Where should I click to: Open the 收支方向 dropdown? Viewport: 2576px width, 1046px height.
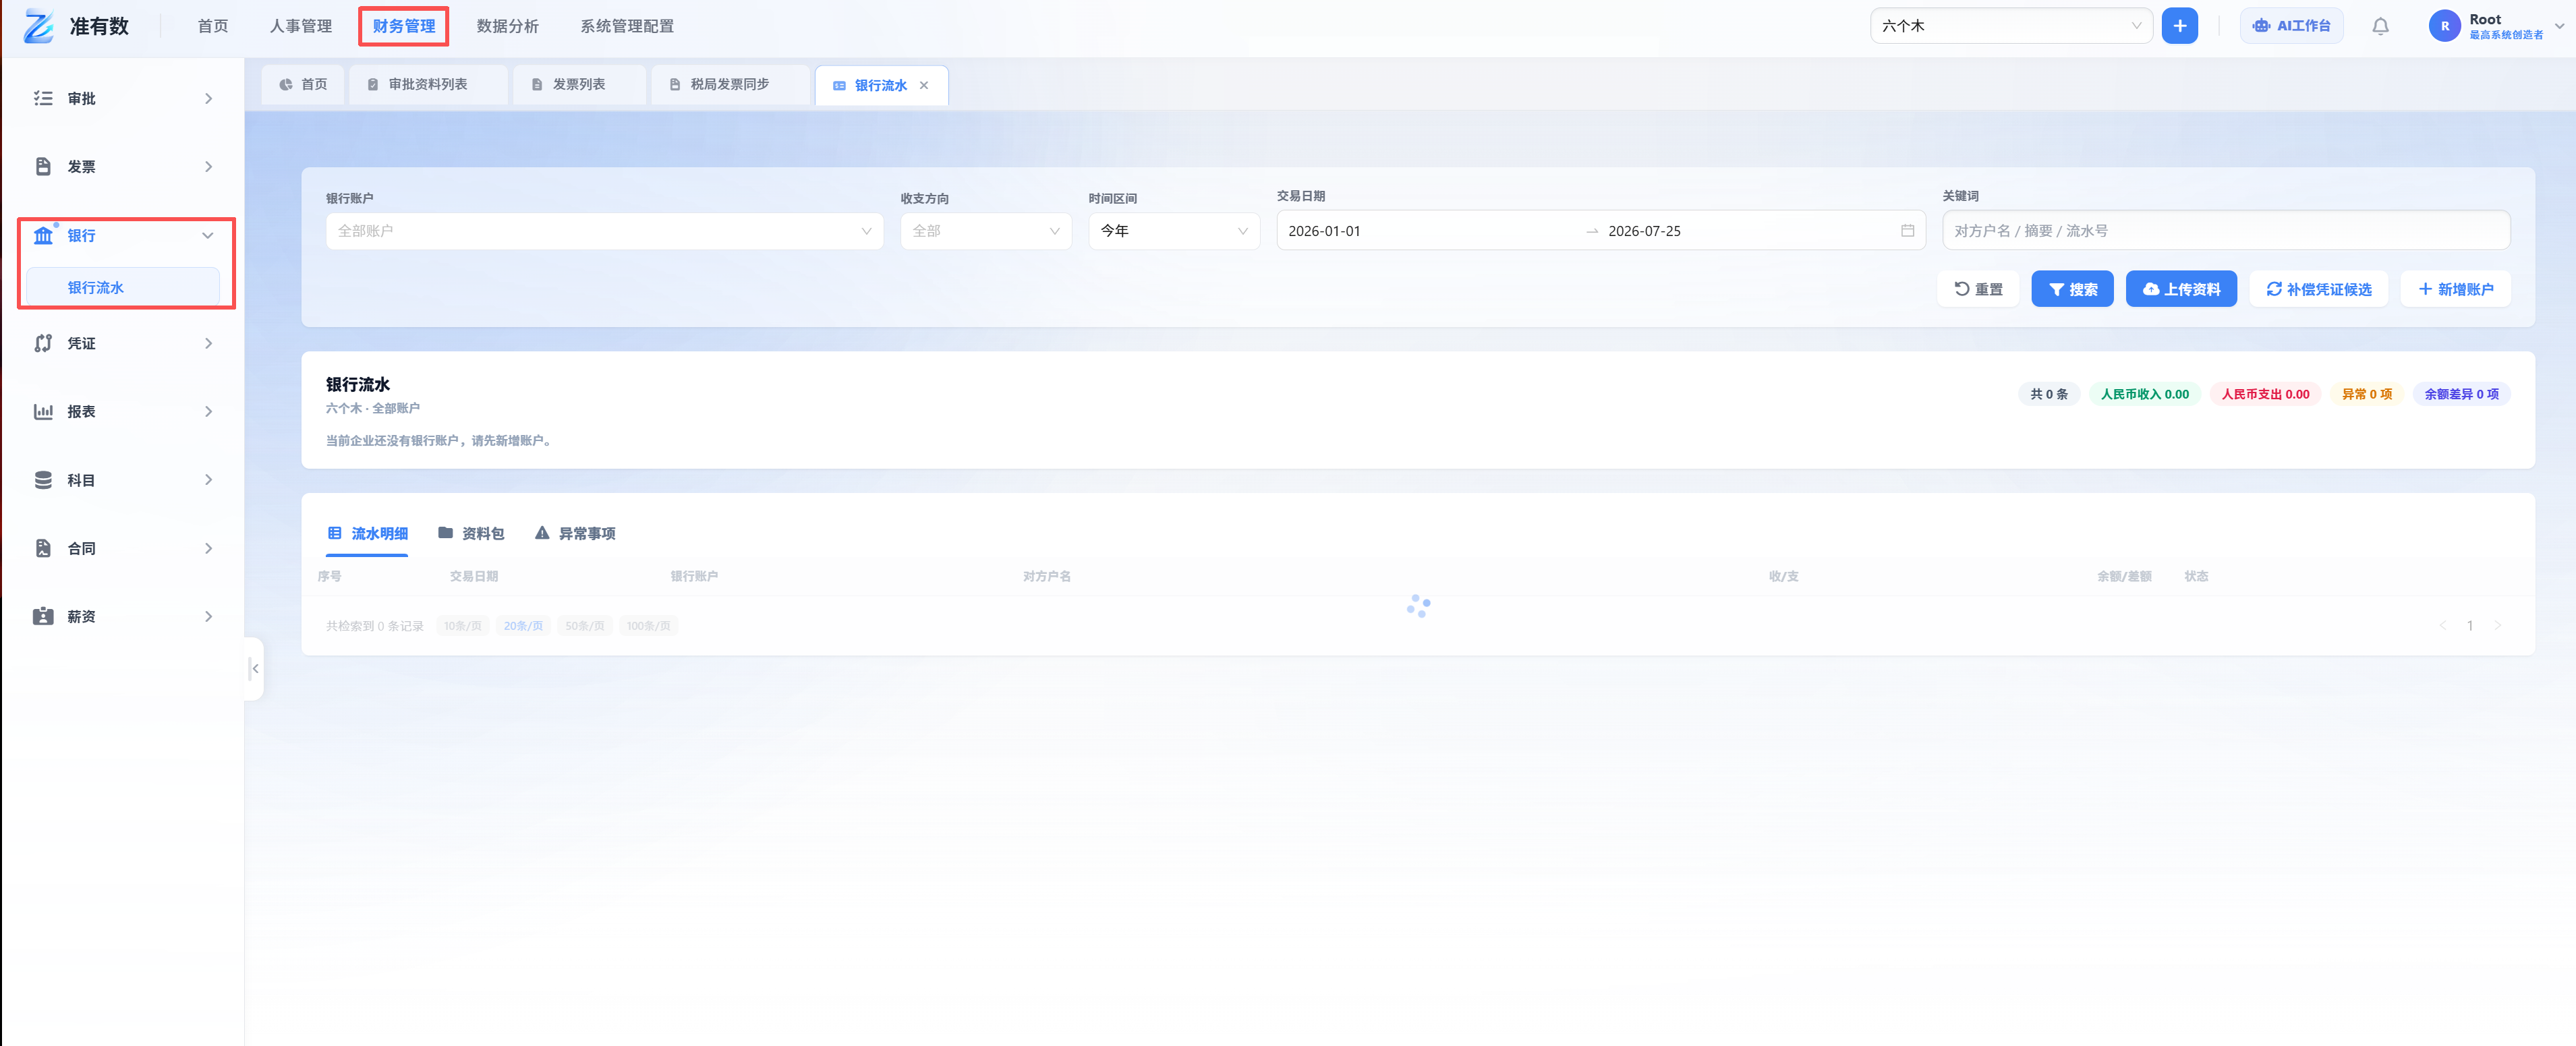tap(985, 231)
